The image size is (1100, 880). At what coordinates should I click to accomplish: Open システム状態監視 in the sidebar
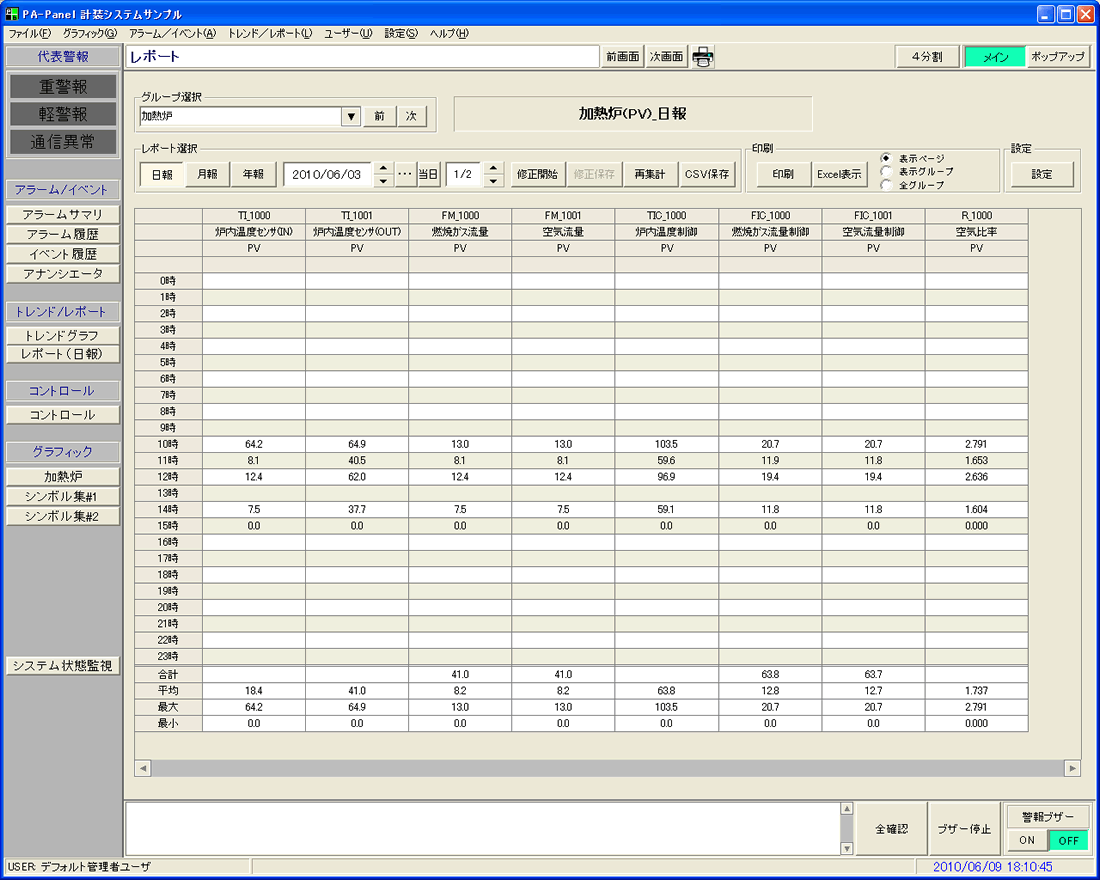tap(63, 665)
